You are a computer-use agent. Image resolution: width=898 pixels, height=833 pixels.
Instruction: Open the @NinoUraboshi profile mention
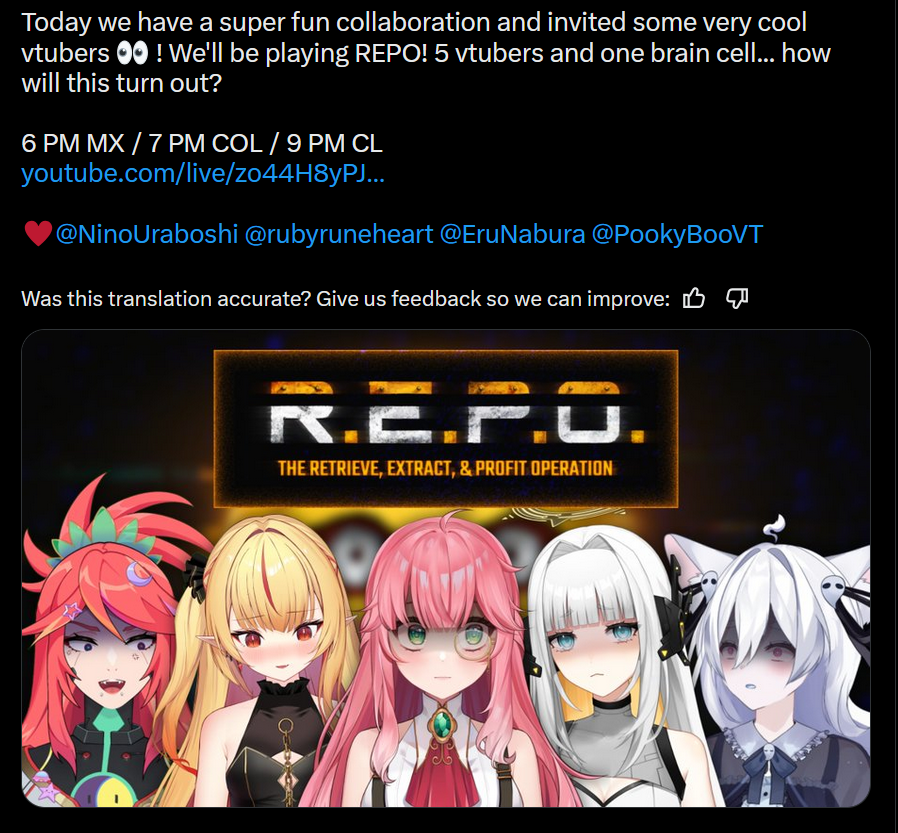tap(147, 234)
